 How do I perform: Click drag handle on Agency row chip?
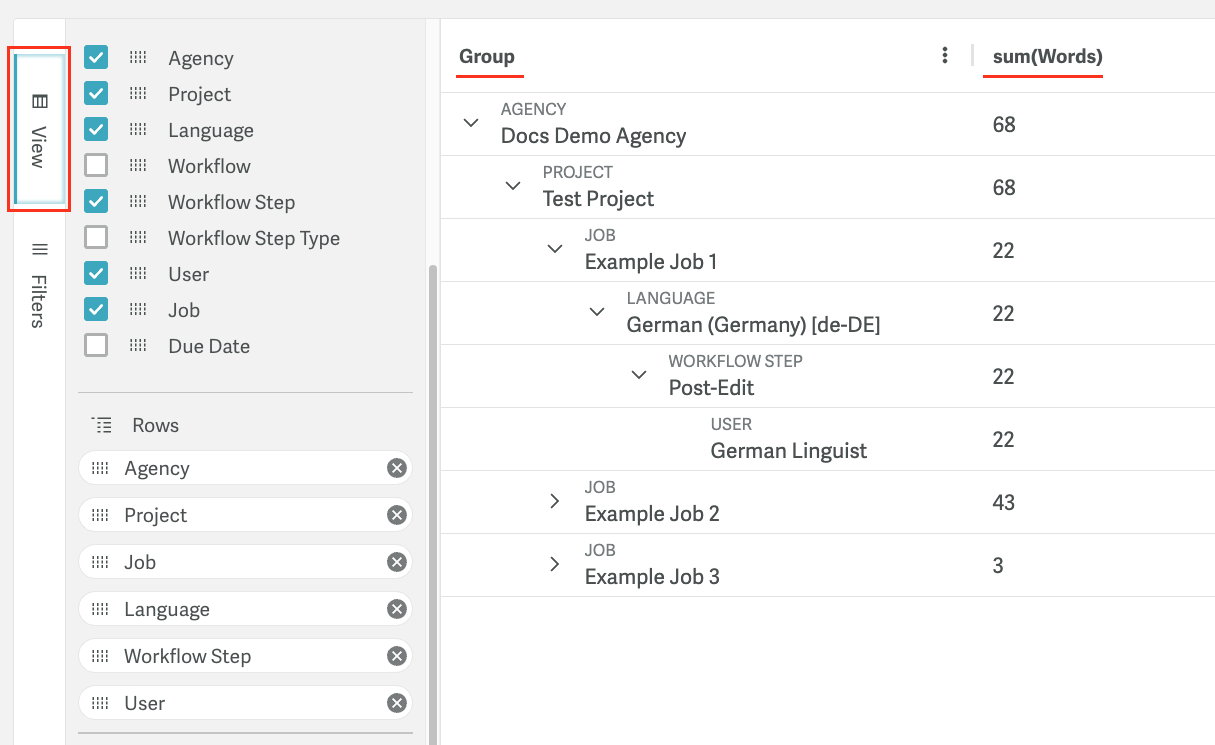100,468
